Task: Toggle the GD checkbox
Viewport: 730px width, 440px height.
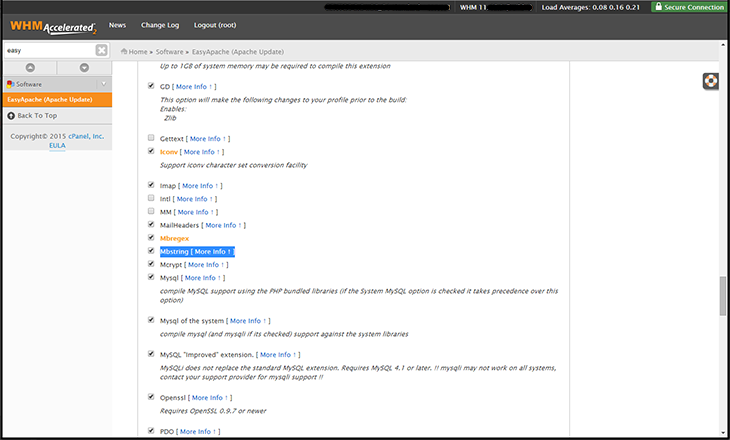Action: coord(151,86)
